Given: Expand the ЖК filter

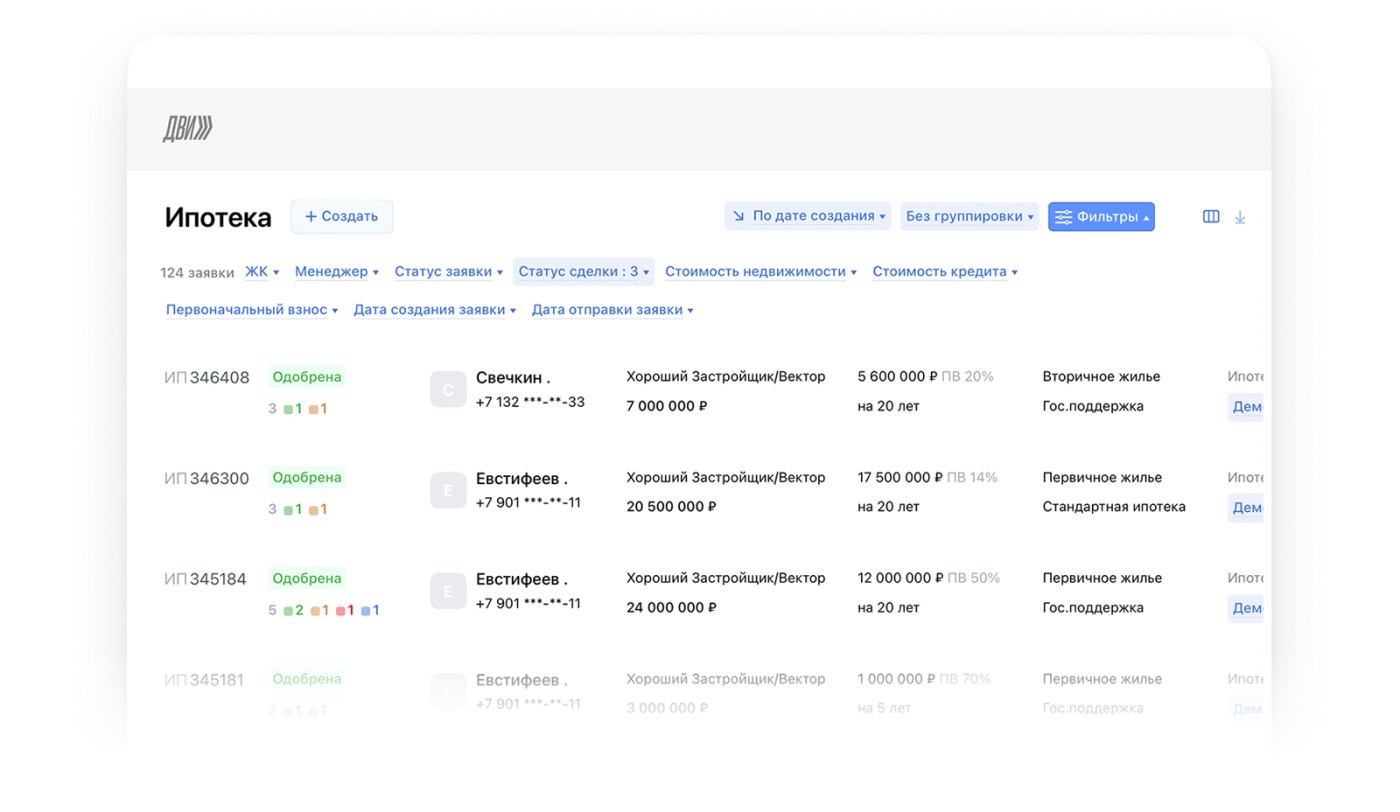Looking at the screenshot, I should click(262, 272).
